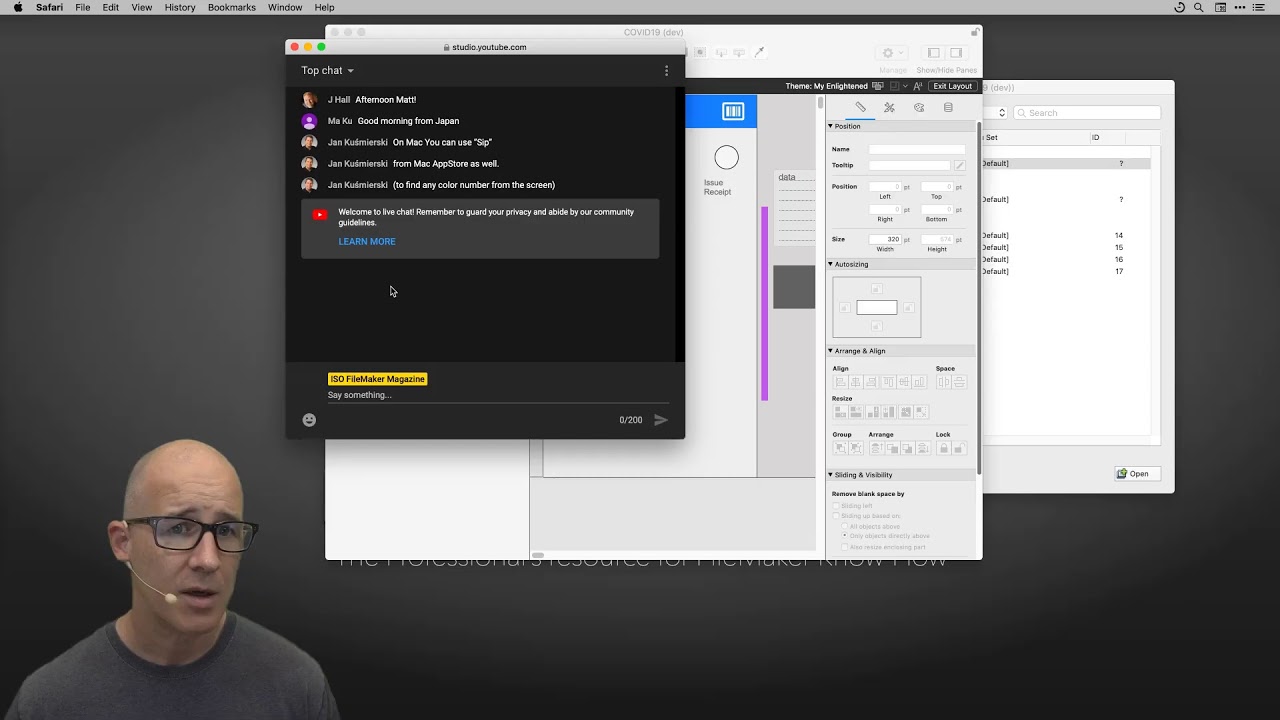Open the View menu
This screenshot has height=720, width=1280.
click(142, 7)
